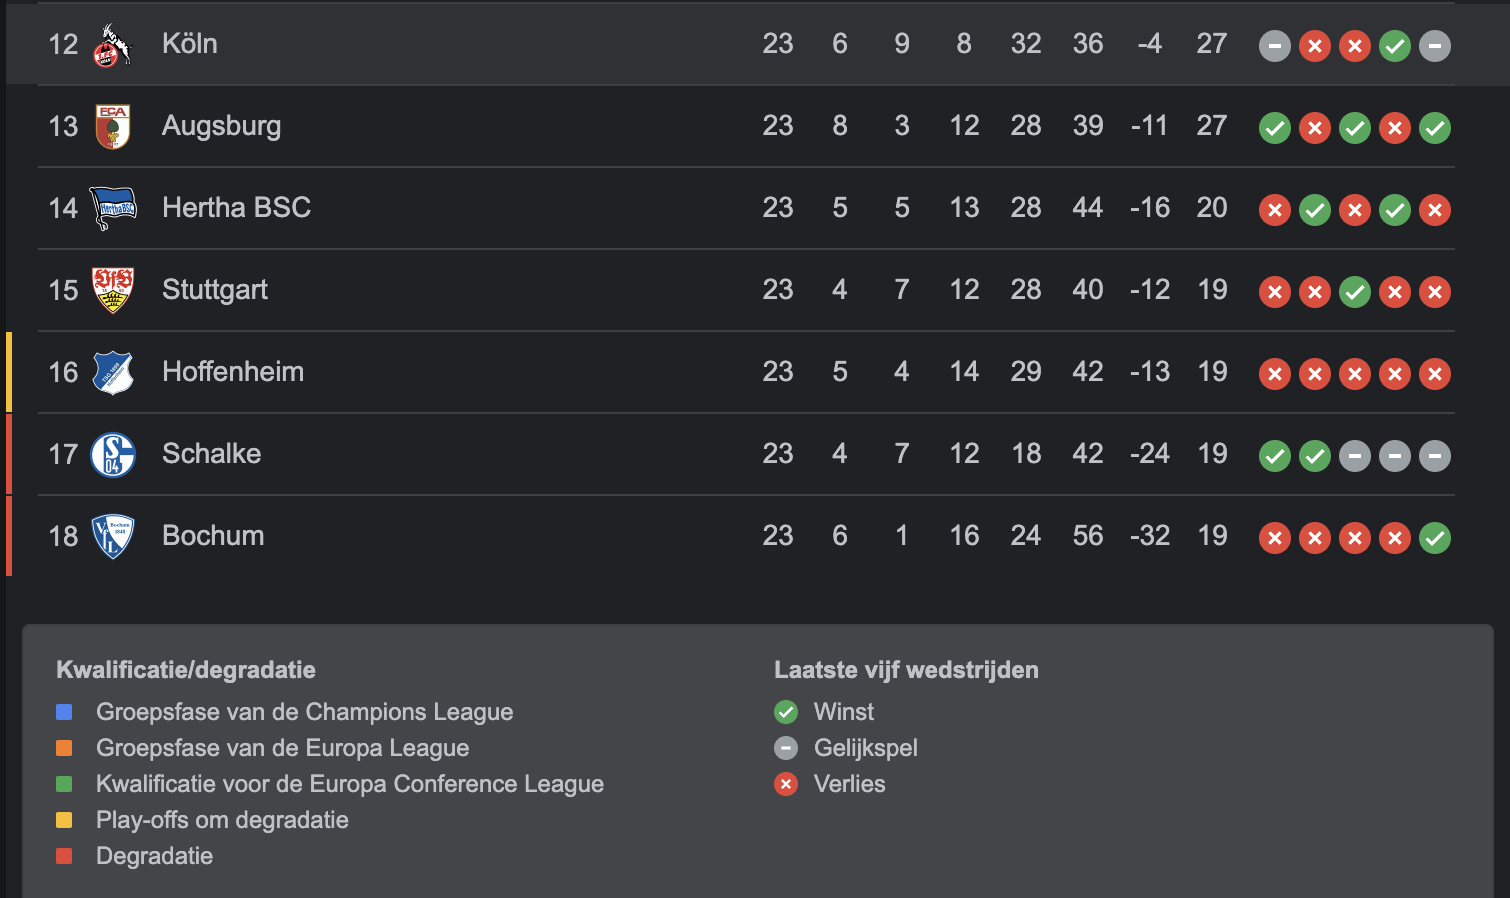Click the Köln club crest
Image resolution: width=1510 pixels, height=898 pixels.
point(113,45)
